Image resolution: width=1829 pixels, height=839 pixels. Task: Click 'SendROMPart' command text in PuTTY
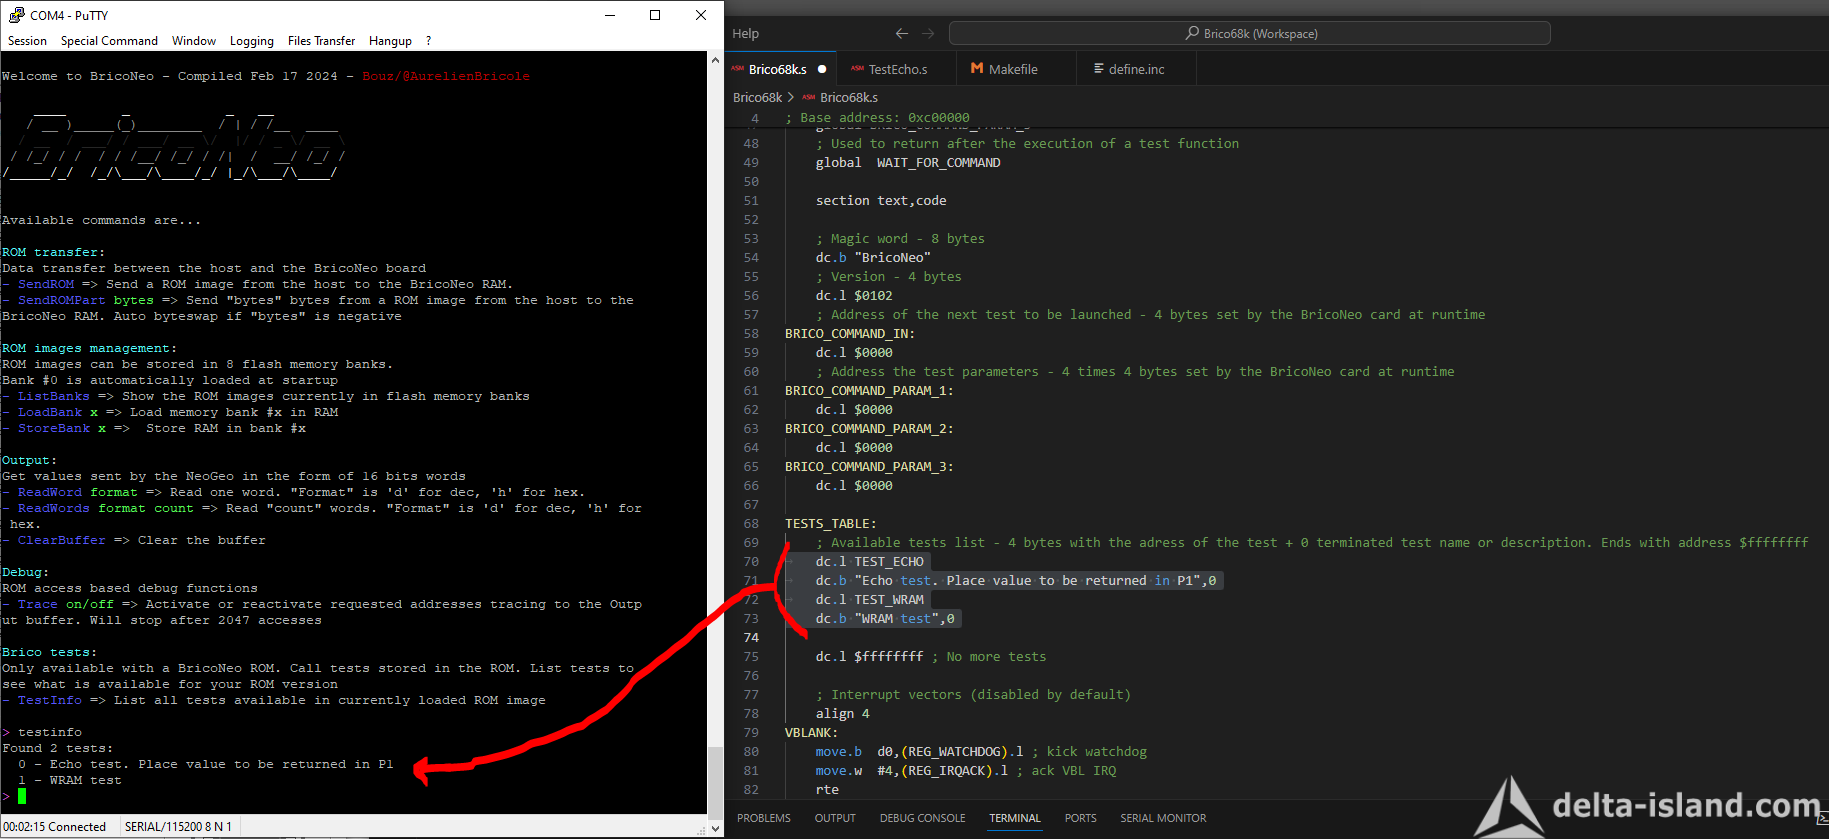point(61,300)
